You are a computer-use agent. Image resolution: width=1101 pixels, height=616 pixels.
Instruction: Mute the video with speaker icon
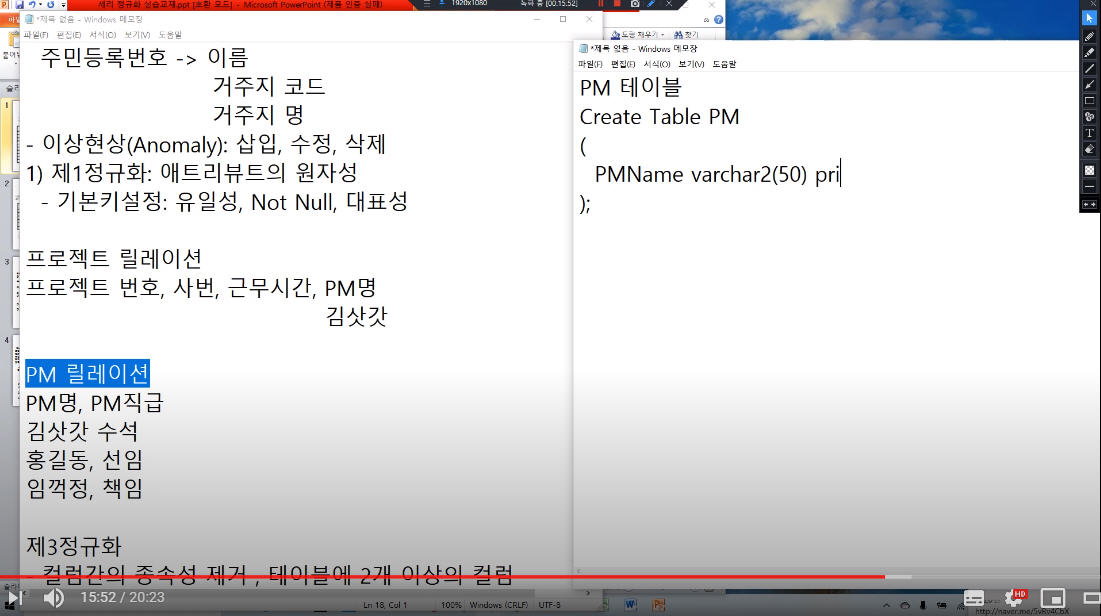[53, 598]
